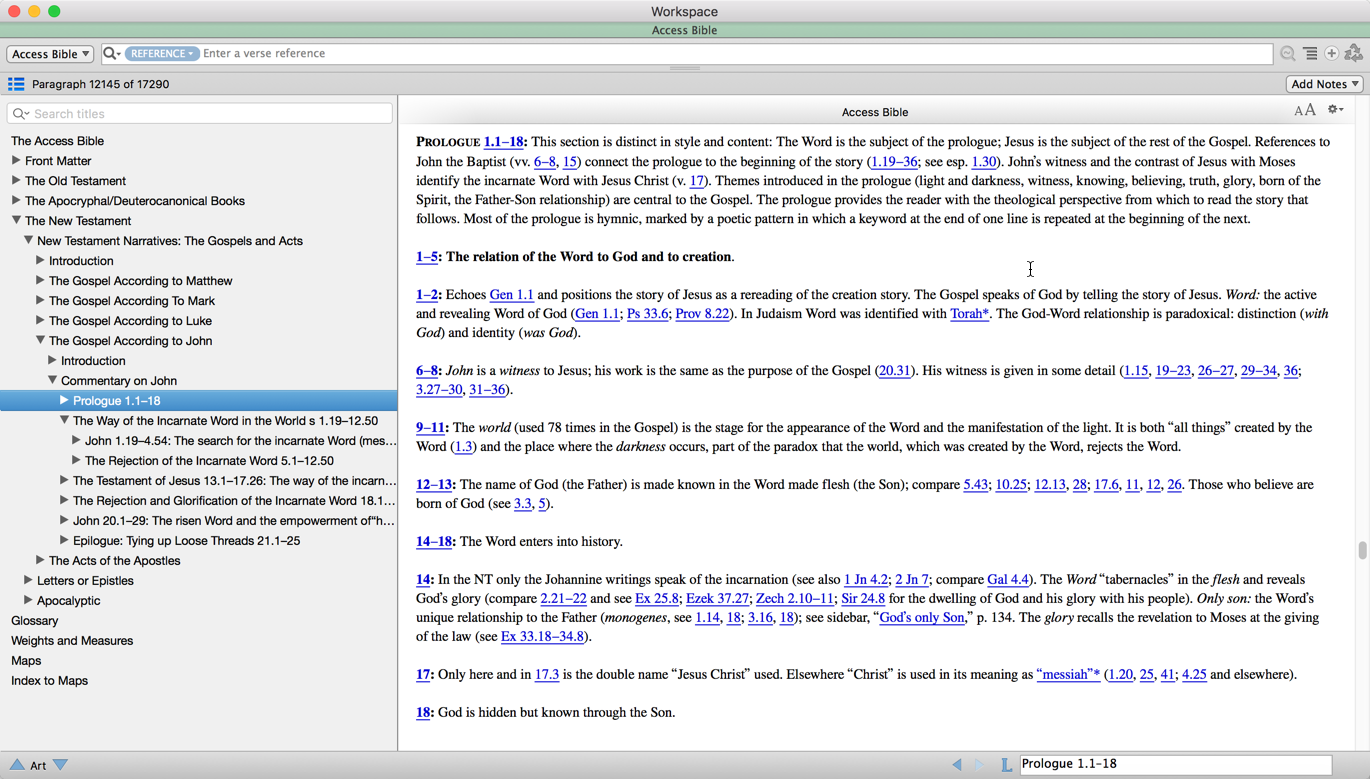The height and width of the screenshot is (779, 1370).
Task: Open the 20.31 verse link
Action: coord(894,371)
